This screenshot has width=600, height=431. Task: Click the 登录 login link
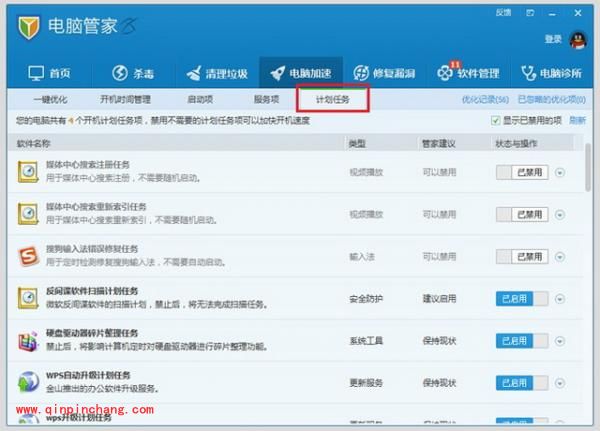coord(553,39)
